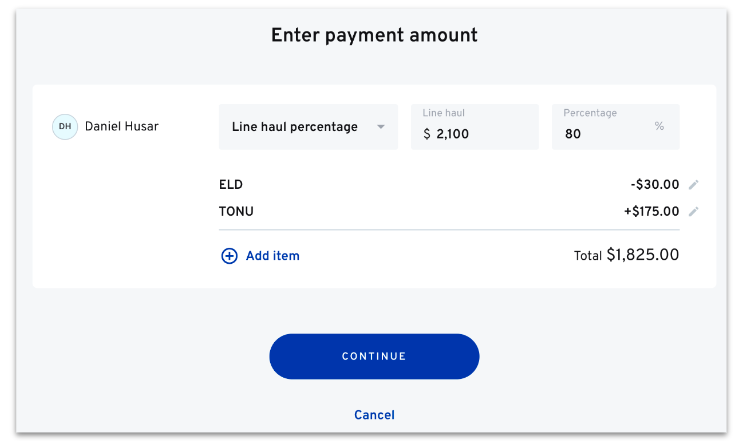742x444 pixels.
Task: Click the Daniel Husar name
Action: coord(121,127)
